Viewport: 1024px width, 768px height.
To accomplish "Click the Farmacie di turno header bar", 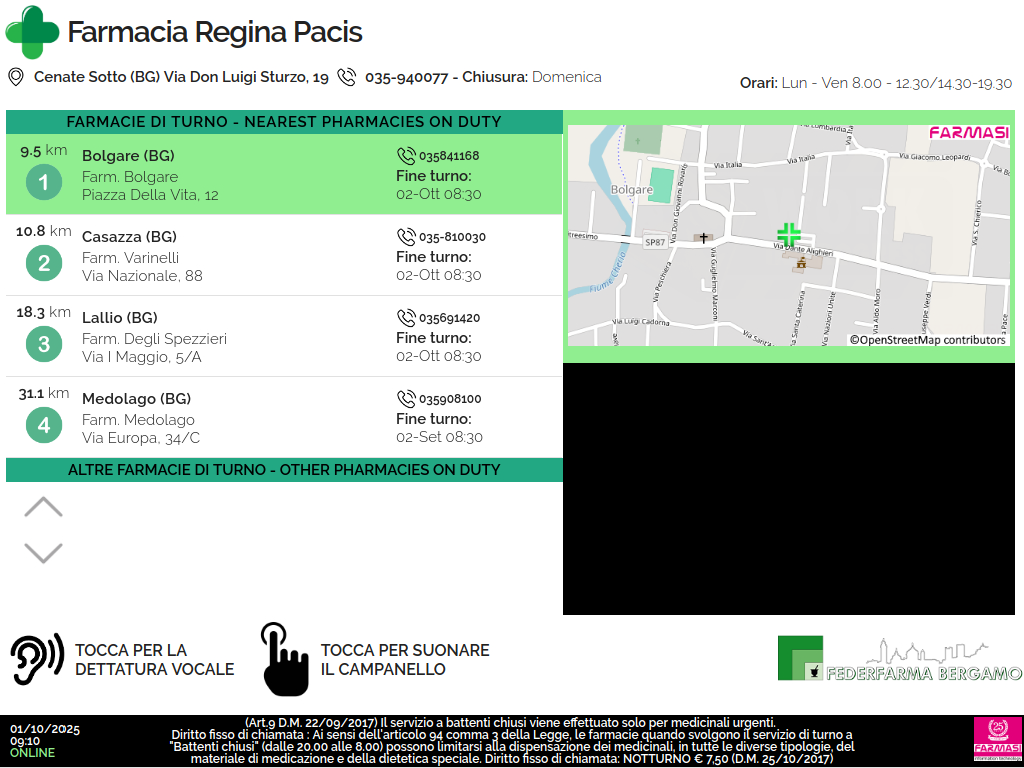I will [x=284, y=122].
